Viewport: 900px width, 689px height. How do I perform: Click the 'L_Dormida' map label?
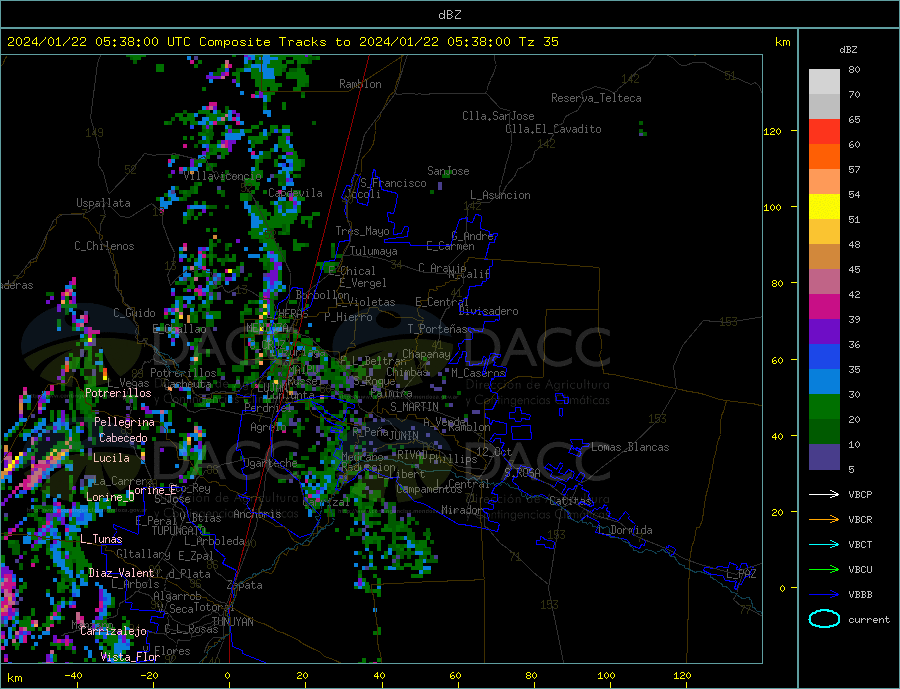tap(625, 530)
